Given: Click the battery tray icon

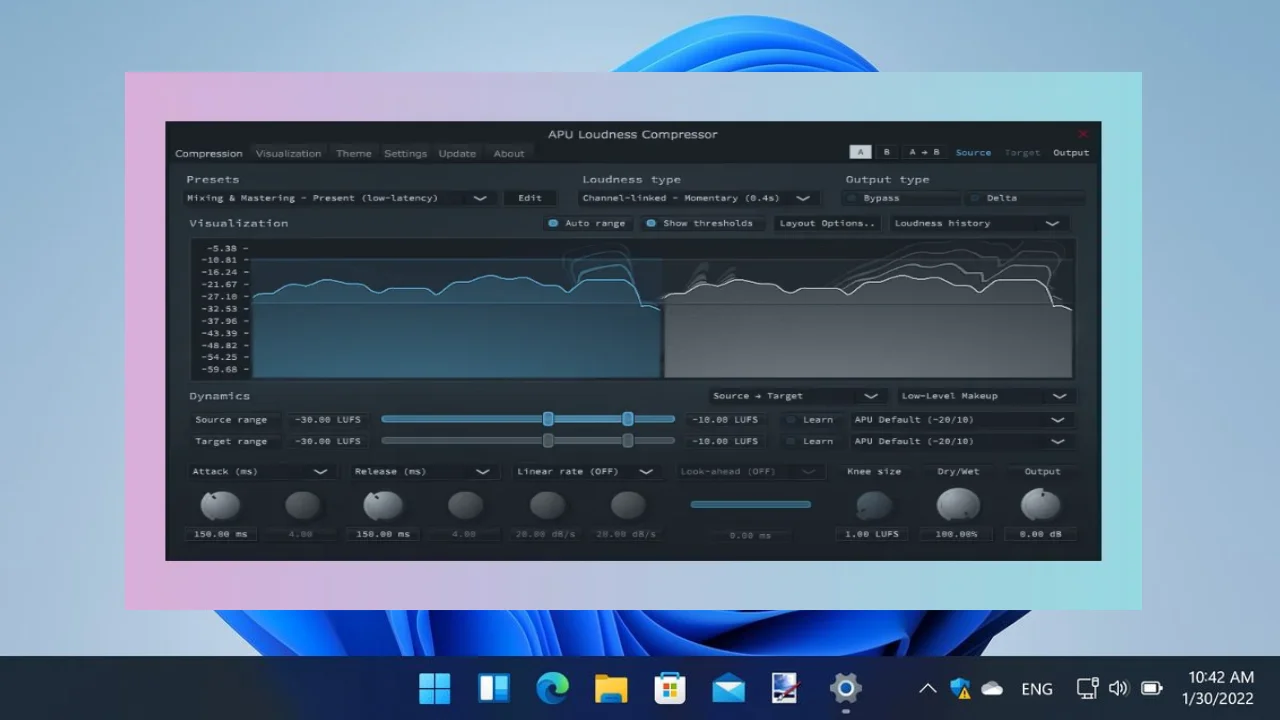Looking at the screenshot, I should pyautogui.click(x=1152, y=688).
